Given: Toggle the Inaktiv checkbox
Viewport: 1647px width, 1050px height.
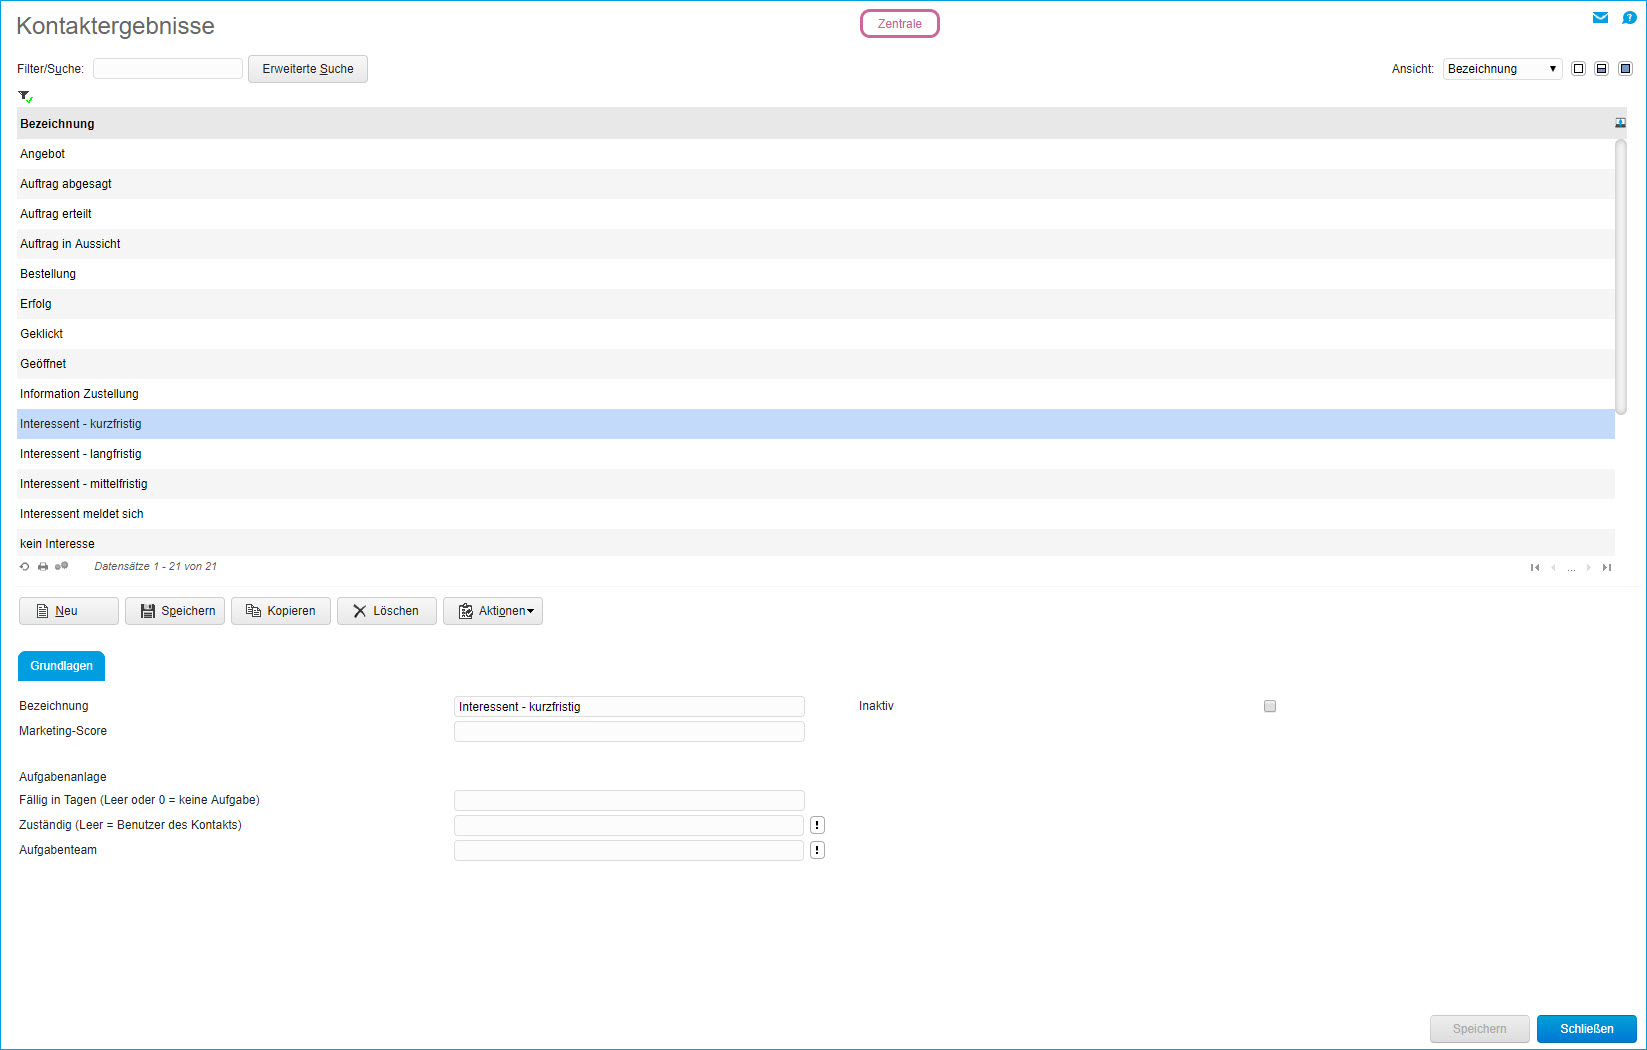Looking at the screenshot, I should coord(1270,706).
